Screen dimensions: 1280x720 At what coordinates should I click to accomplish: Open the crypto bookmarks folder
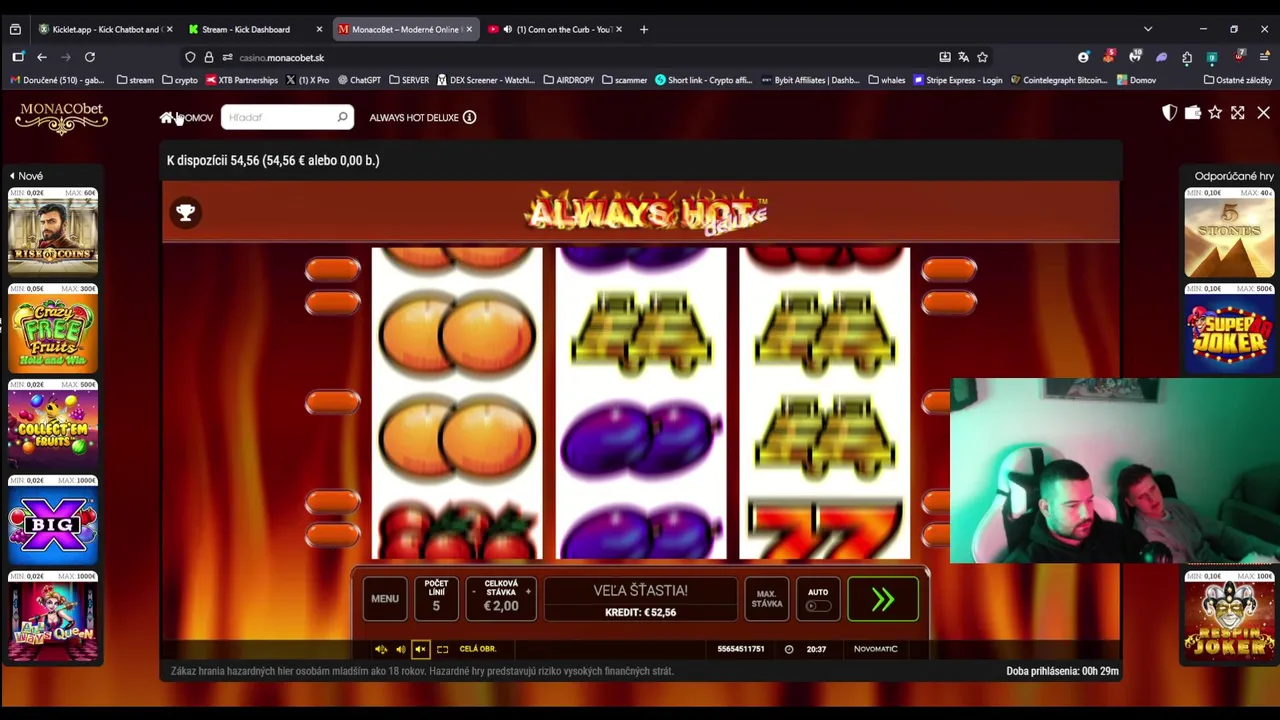click(180, 80)
